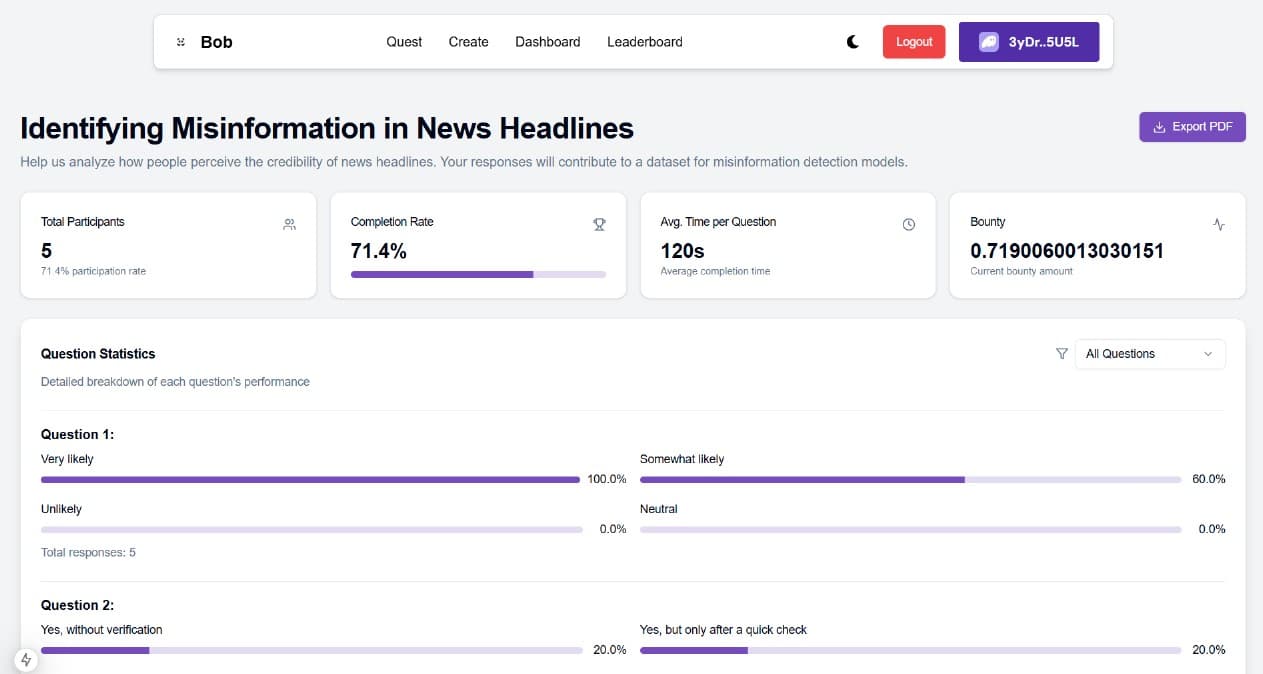Image resolution: width=1263 pixels, height=674 pixels.
Task: Open the 3yDr..5U5L wallet menu
Action: pos(1029,42)
